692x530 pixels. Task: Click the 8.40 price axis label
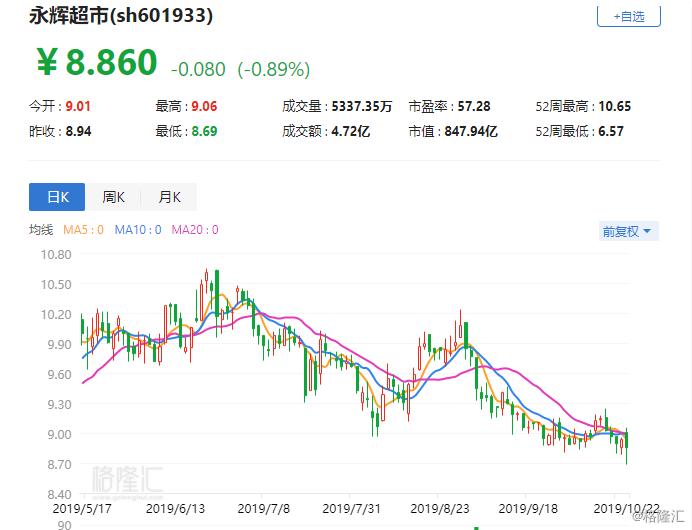coord(59,494)
